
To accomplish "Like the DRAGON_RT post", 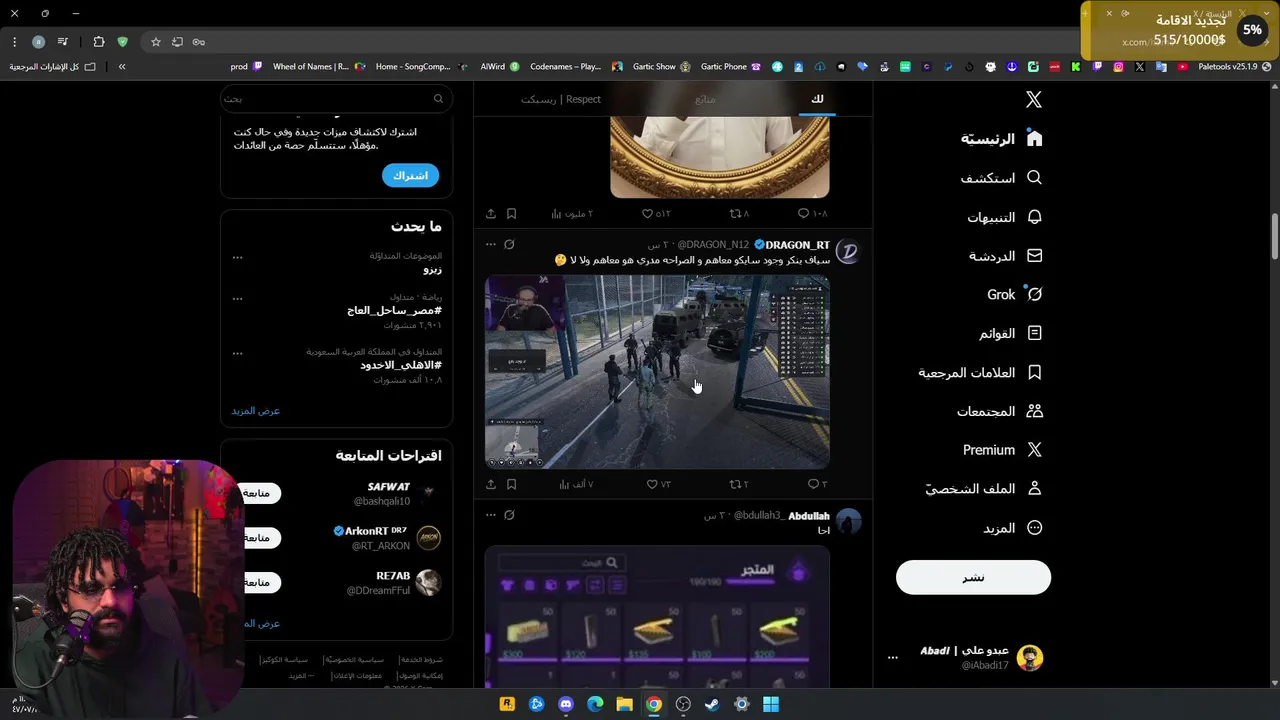I will point(658,484).
